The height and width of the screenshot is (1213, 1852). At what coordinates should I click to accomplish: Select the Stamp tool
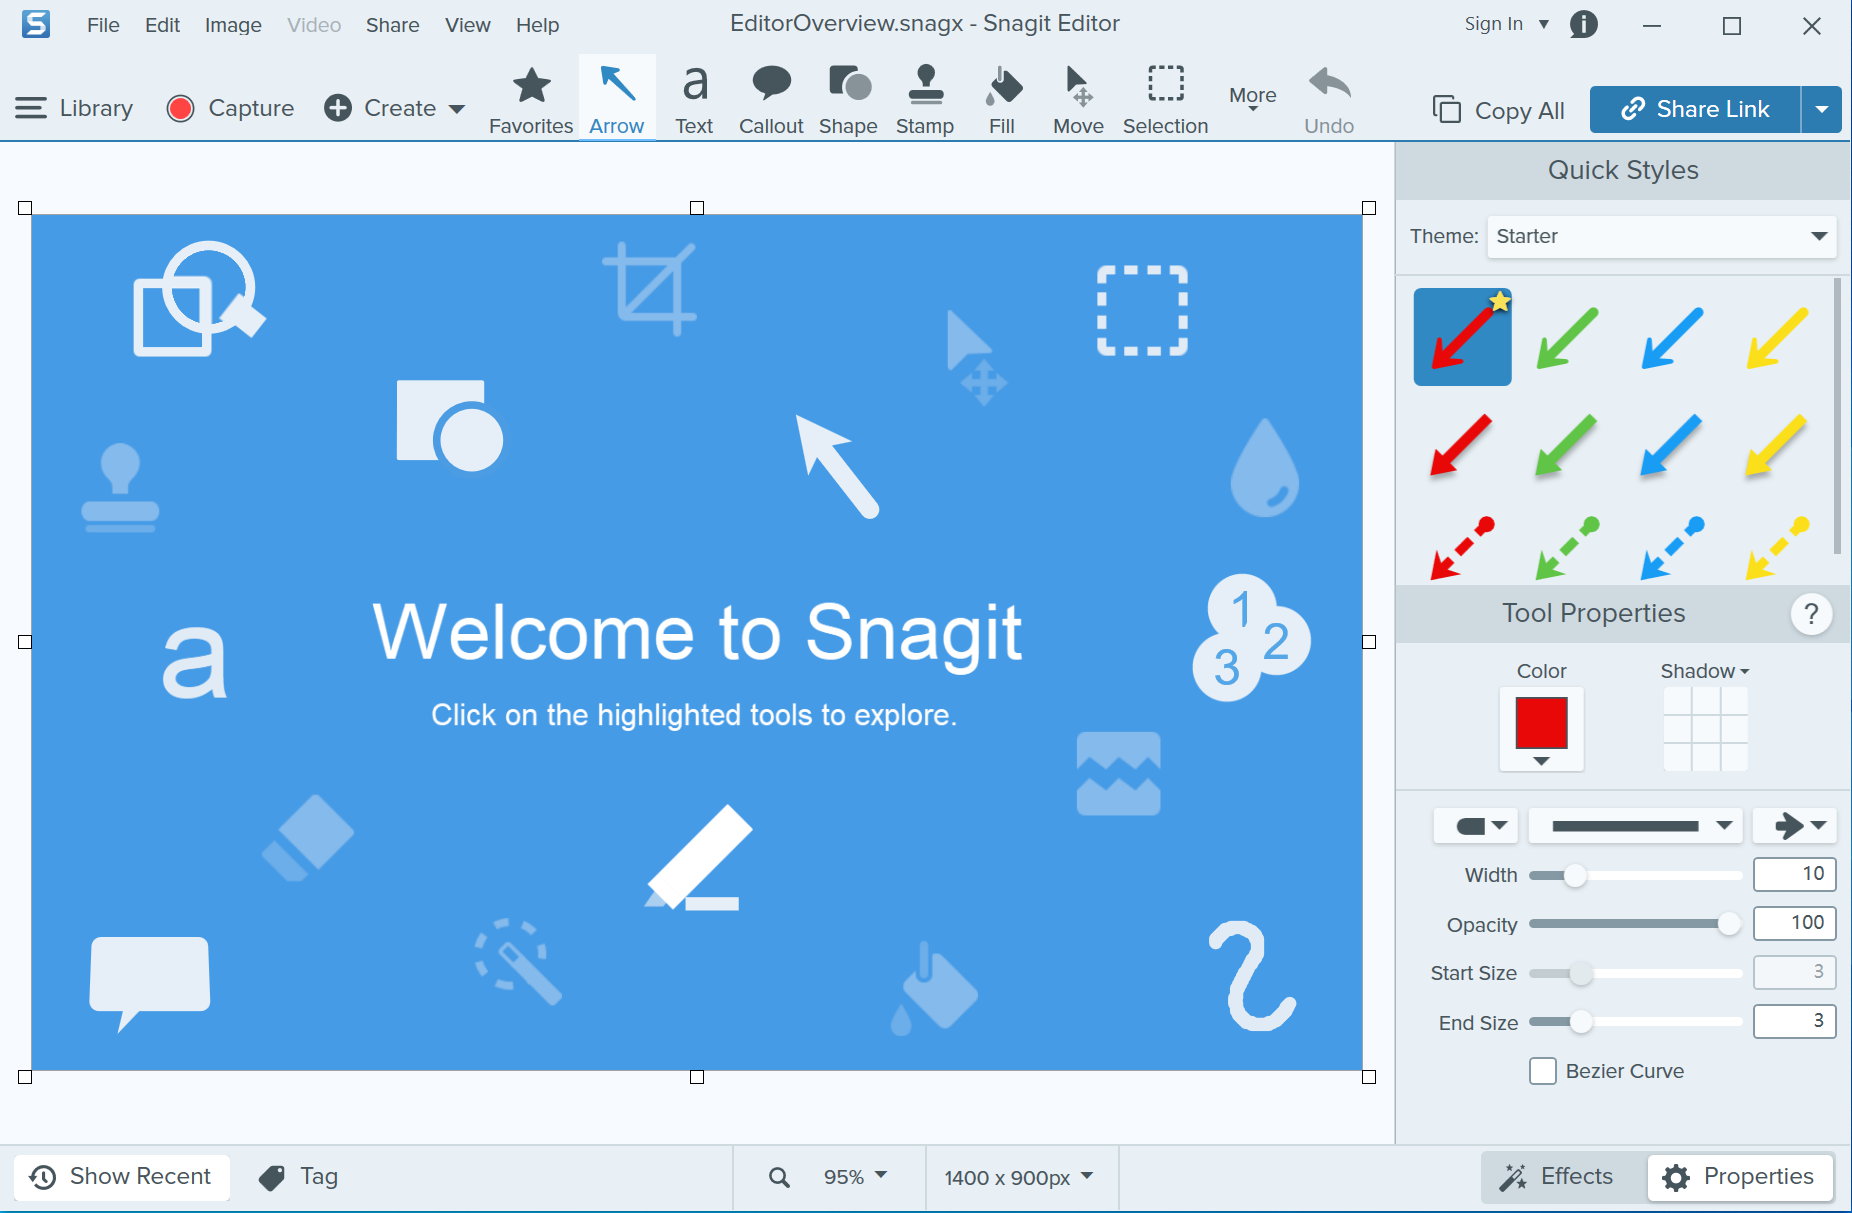tap(925, 100)
